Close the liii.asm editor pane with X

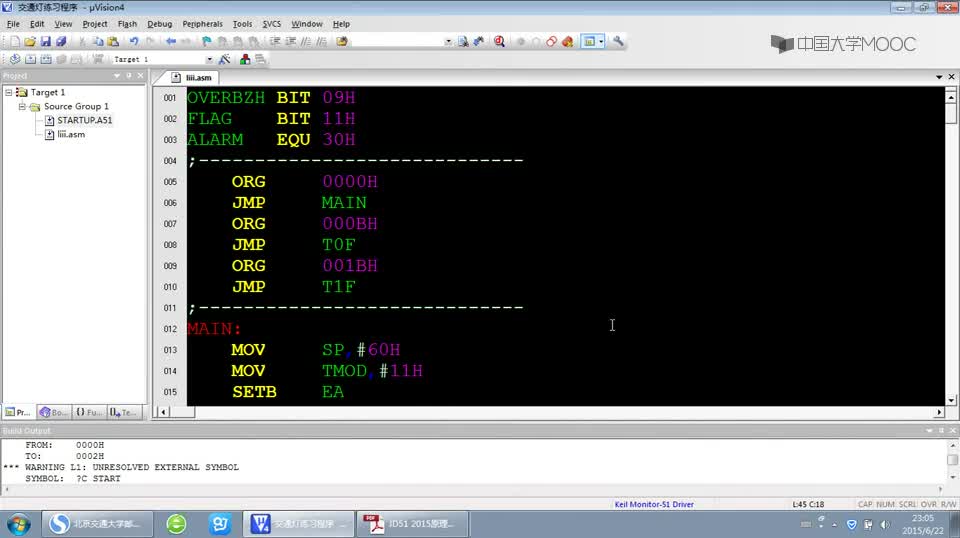pyautogui.click(x=951, y=77)
